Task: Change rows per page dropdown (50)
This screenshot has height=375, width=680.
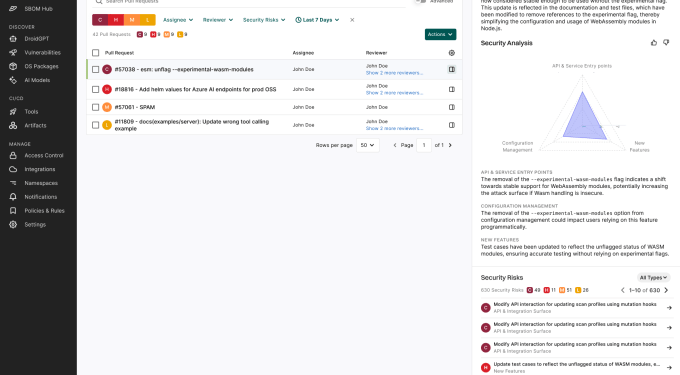Action: 367,145
